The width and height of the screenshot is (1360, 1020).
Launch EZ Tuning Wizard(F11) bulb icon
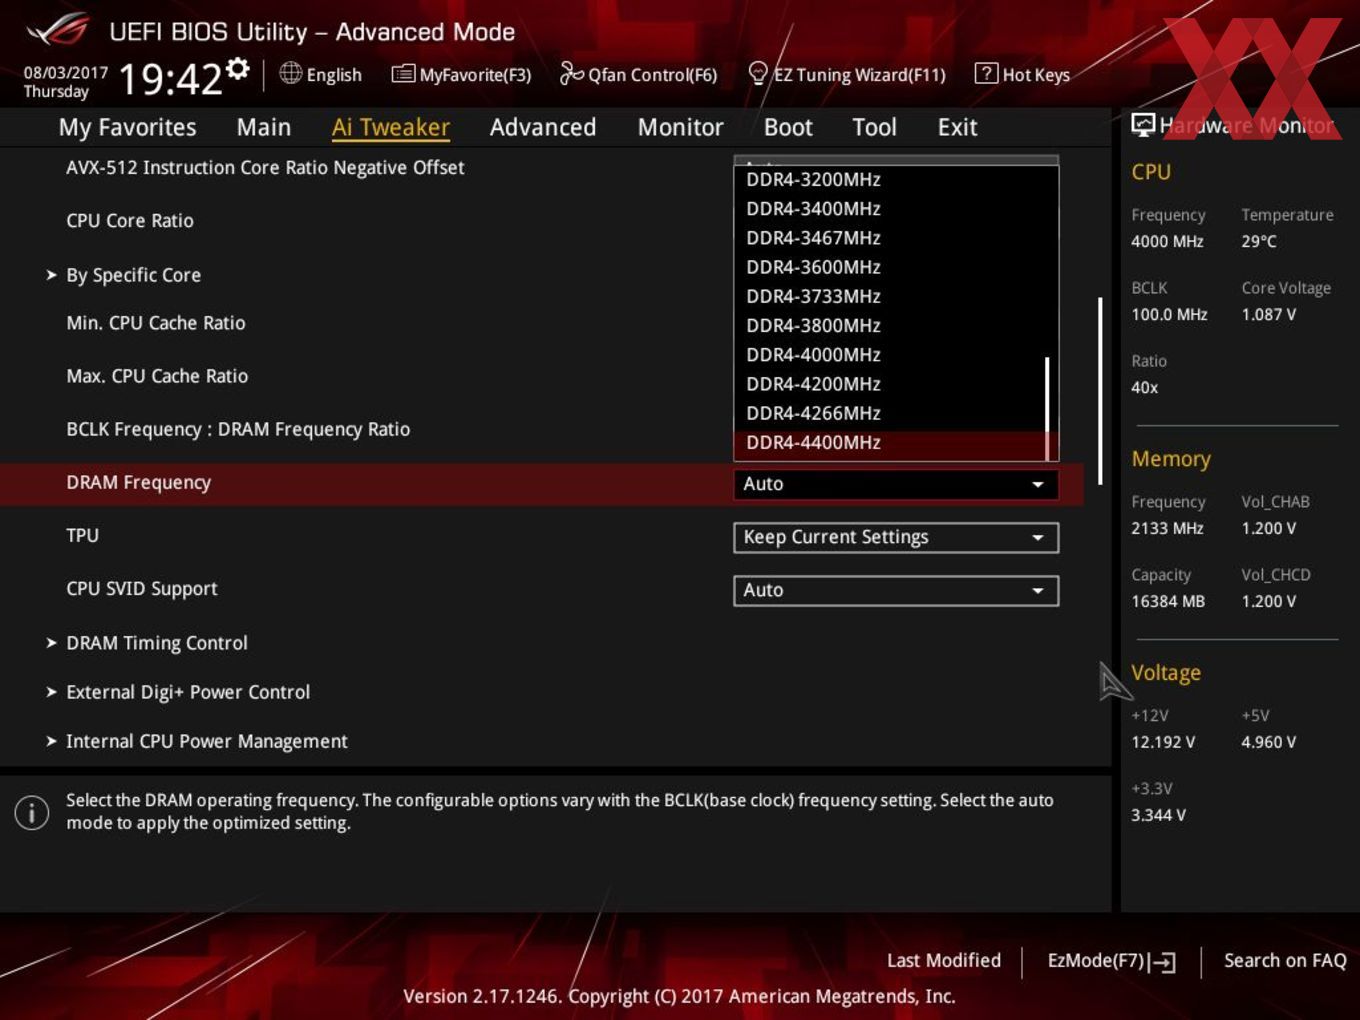coord(758,73)
